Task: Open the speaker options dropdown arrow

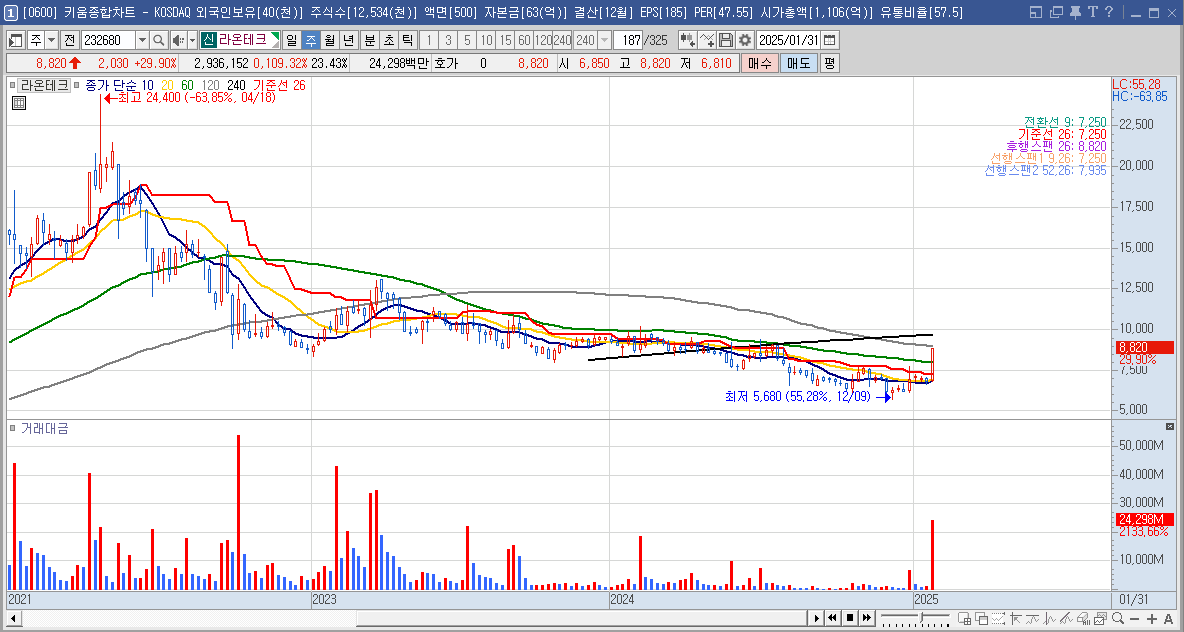Action: click(192, 40)
